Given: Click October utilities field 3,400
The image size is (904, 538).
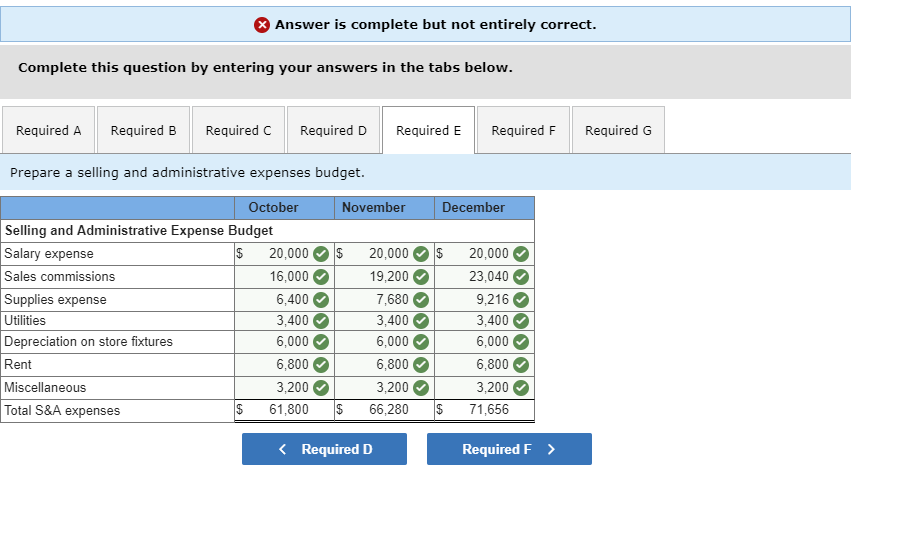Looking at the screenshot, I should click(x=284, y=321).
